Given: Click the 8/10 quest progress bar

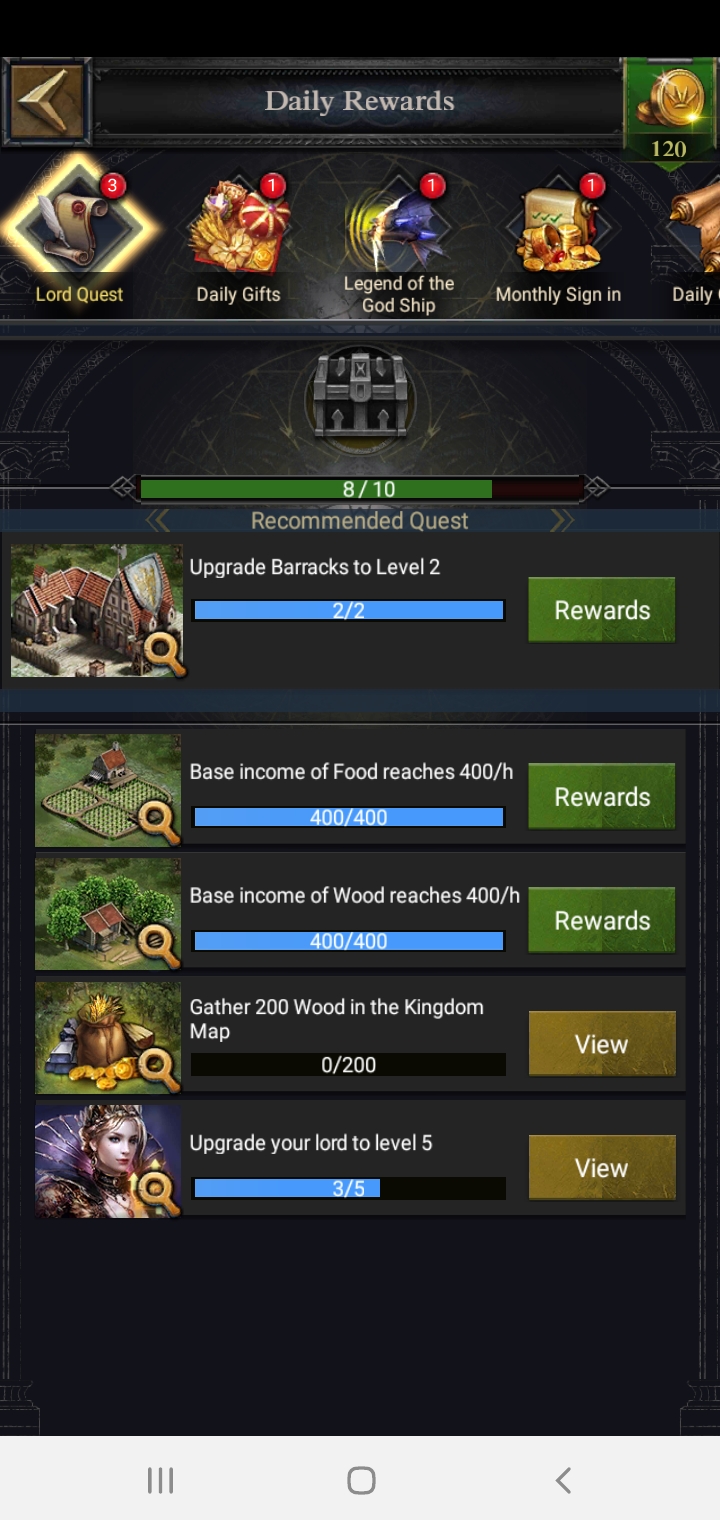Looking at the screenshot, I should (360, 489).
